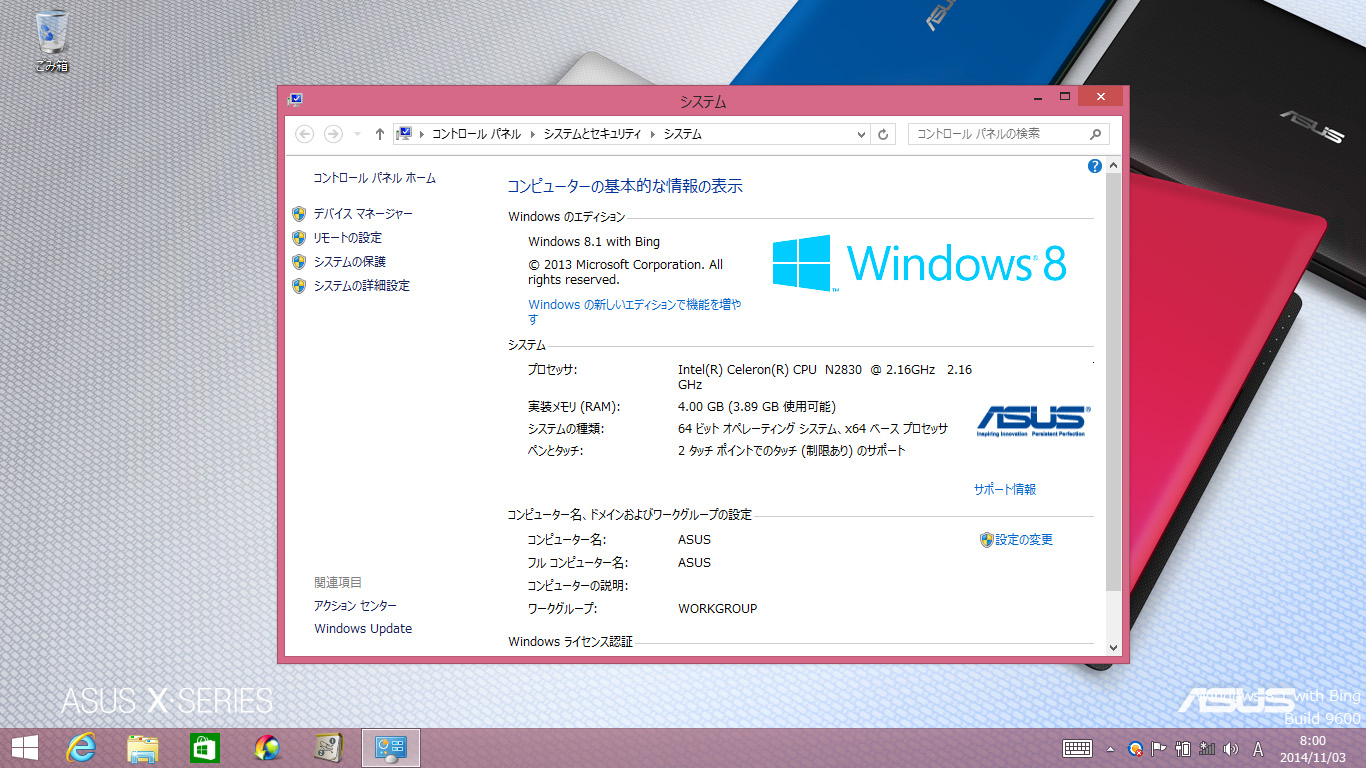The width and height of the screenshot is (1366, 768).
Task: Show hidden tray icons with the up arrow
Action: pyautogui.click(x=1110, y=748)
